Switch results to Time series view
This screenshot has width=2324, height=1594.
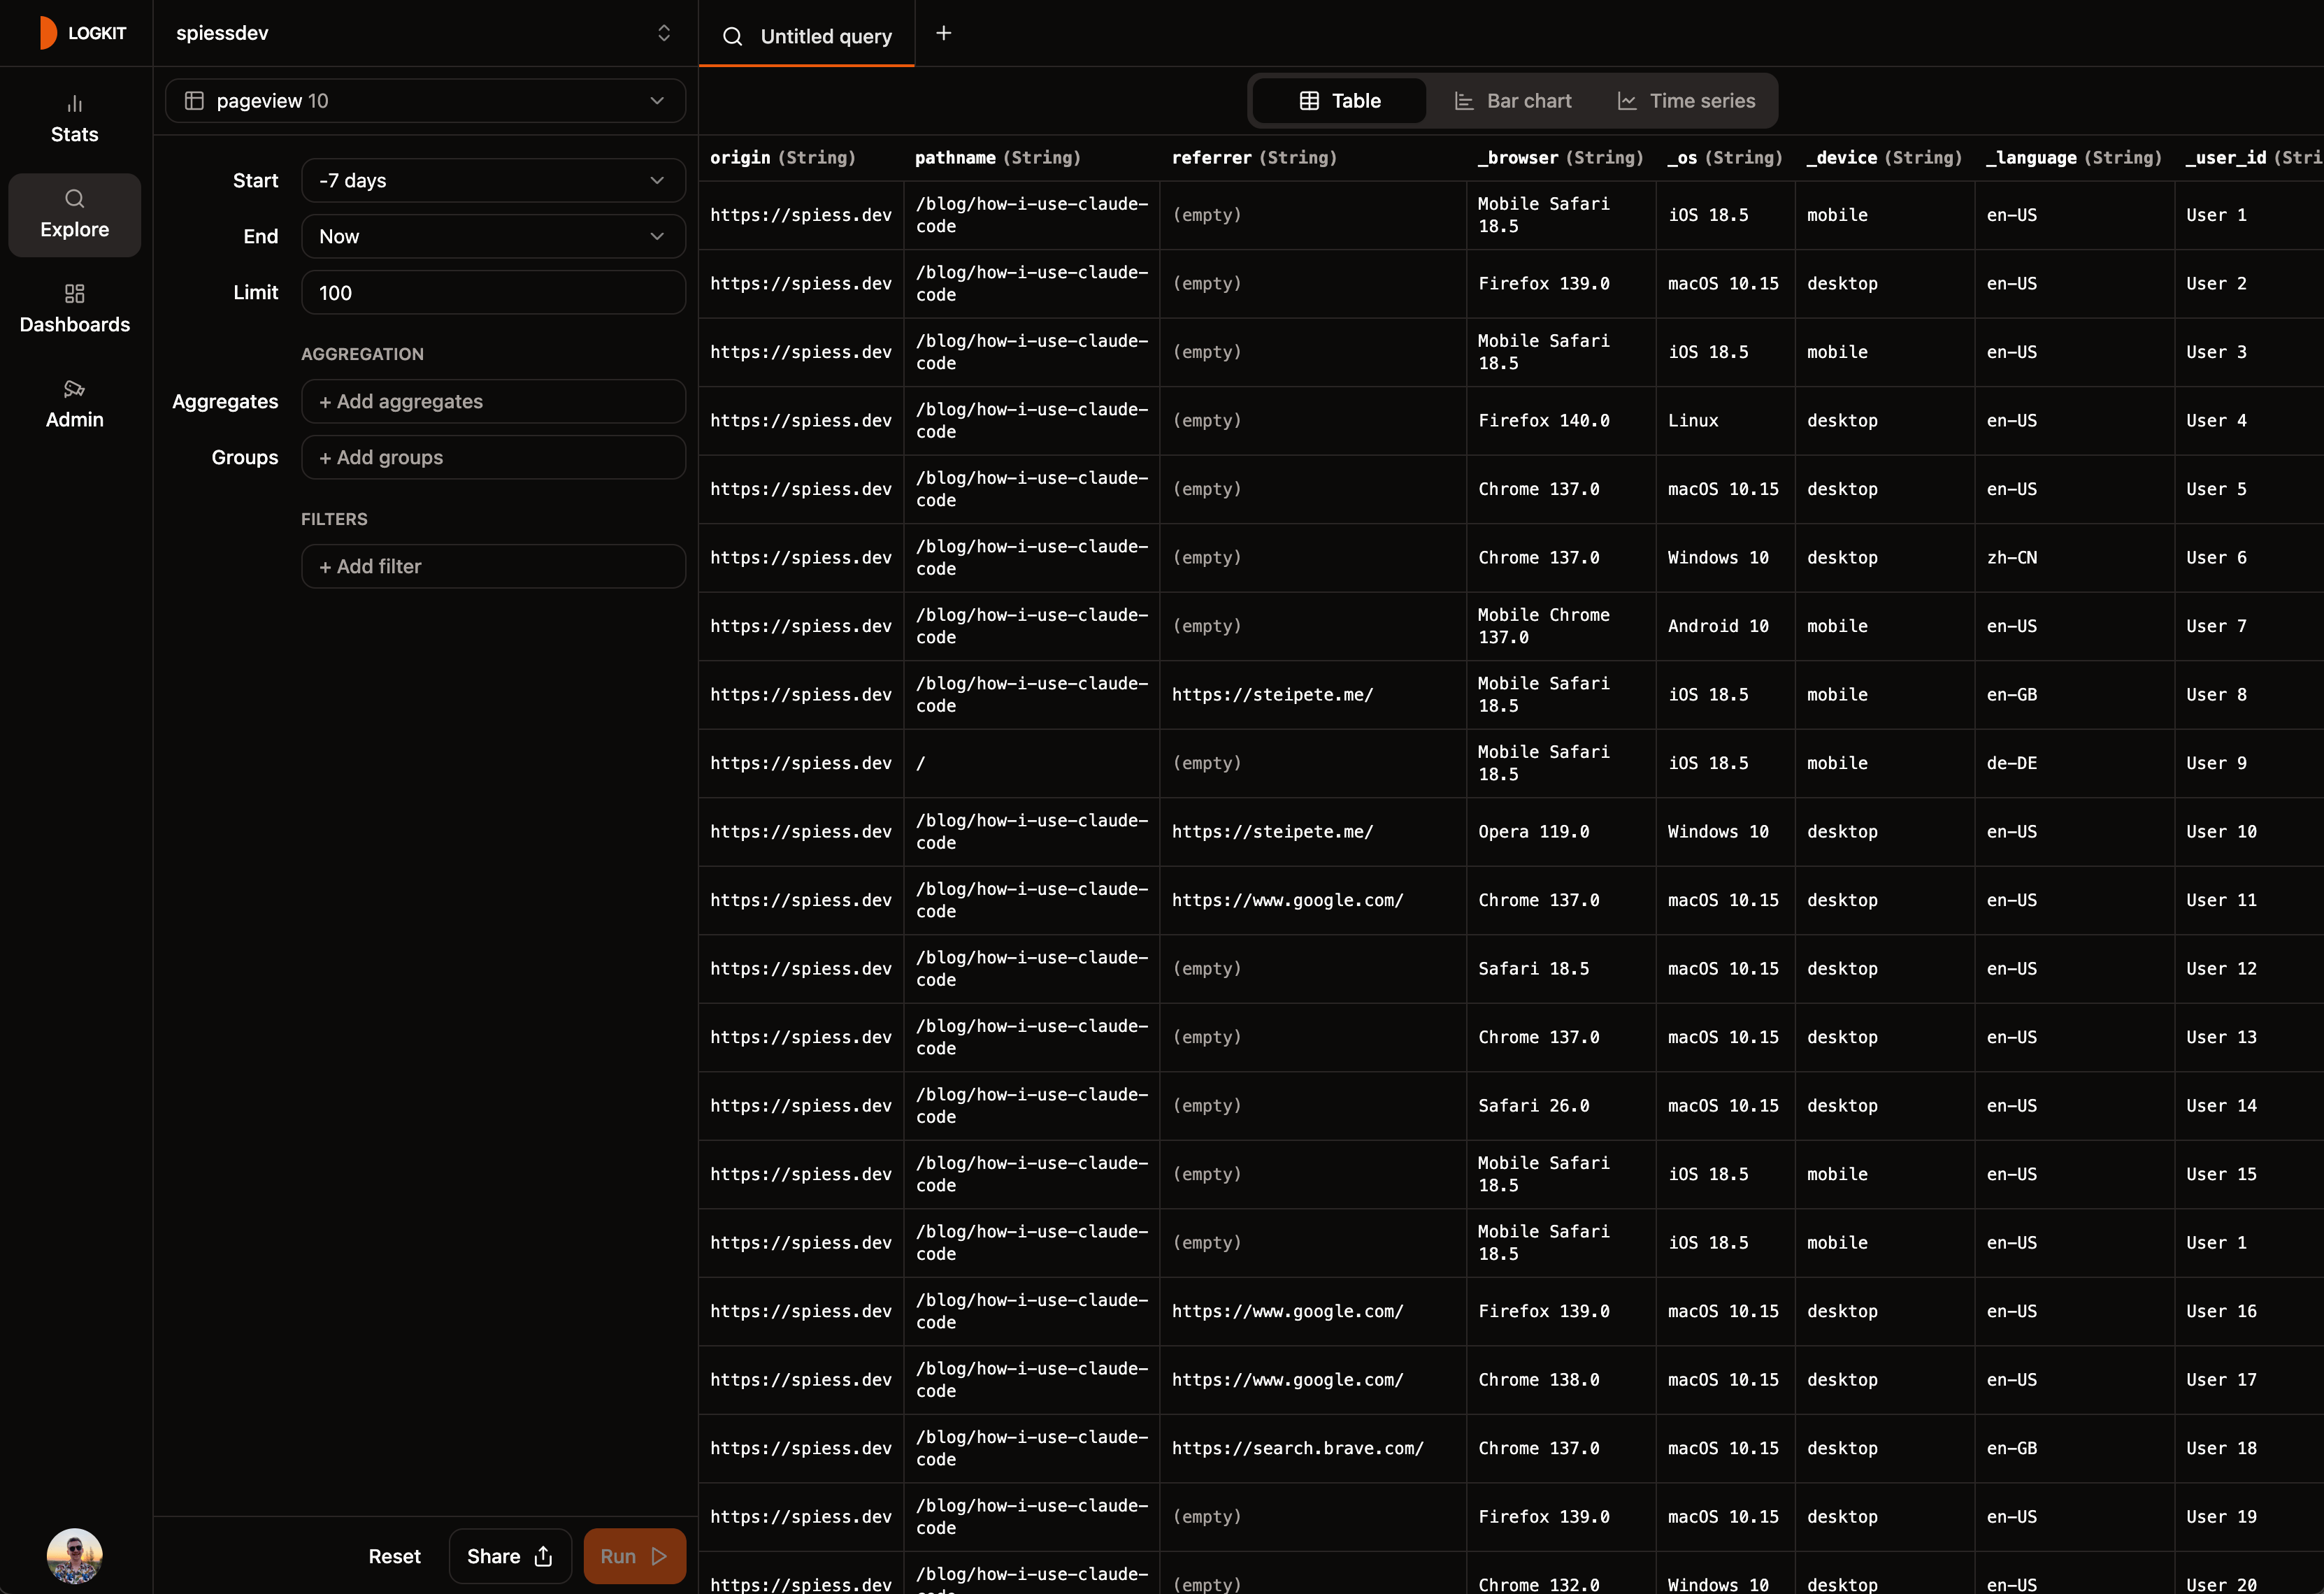point(1687,100)
